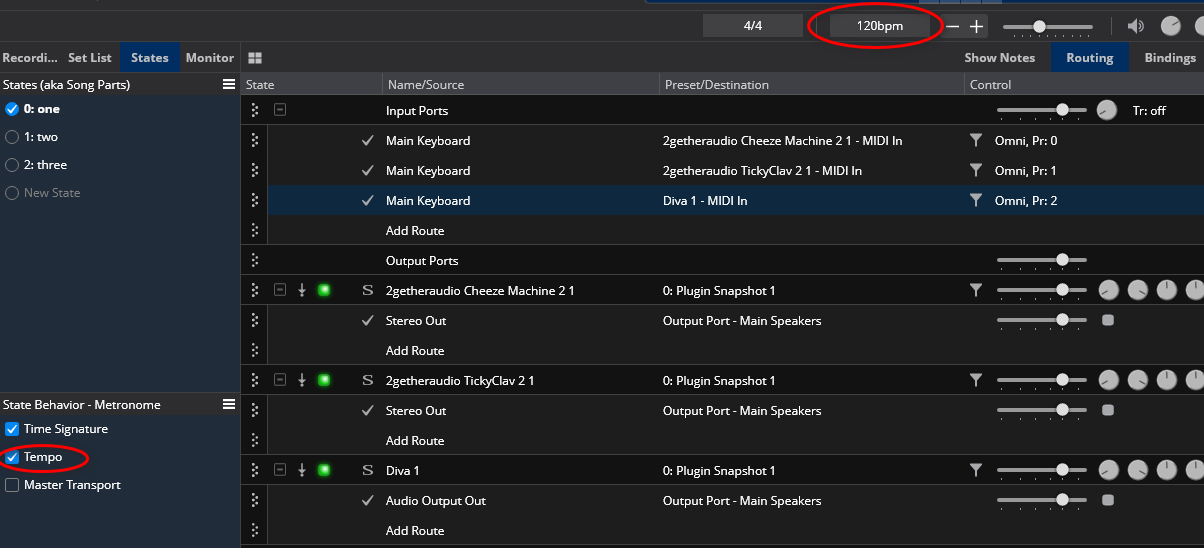Click the down arrow icon on the TickyClav plugin row
This screenshot has height=548, width=1204.
click(302, 381)
